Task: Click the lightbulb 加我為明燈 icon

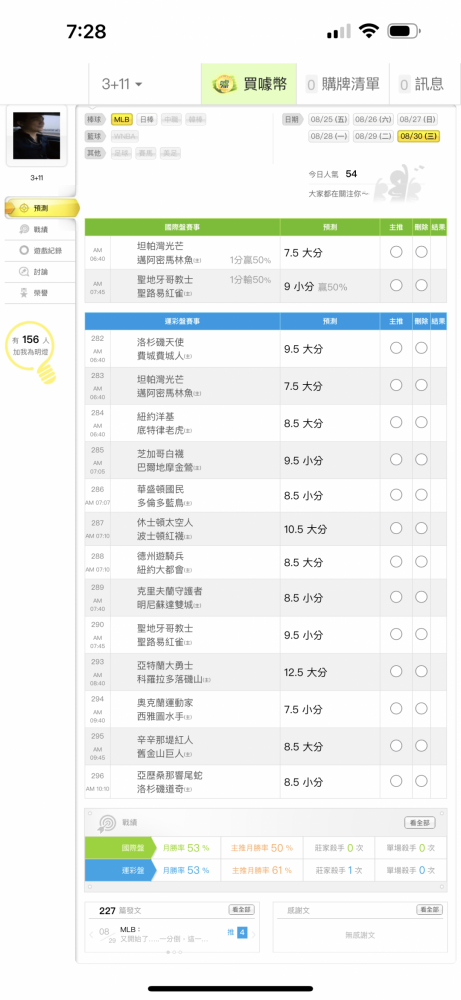Action: pyautogui.click(x=31, y=352)
